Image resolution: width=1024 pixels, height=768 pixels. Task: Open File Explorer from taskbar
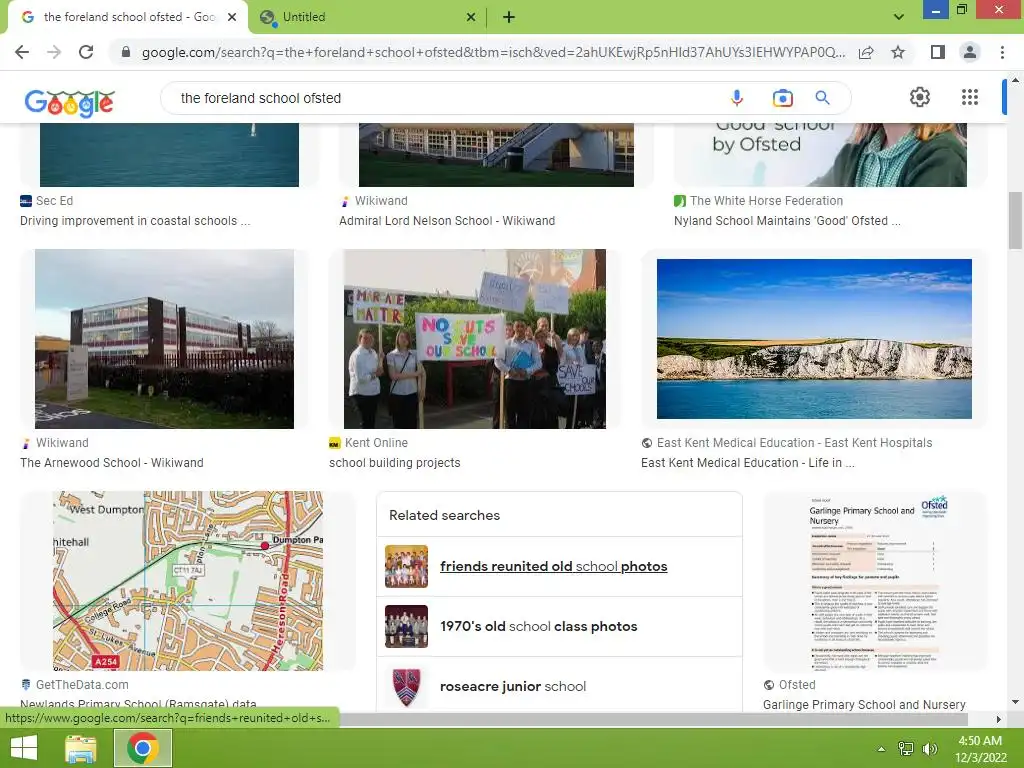(81, 748)
